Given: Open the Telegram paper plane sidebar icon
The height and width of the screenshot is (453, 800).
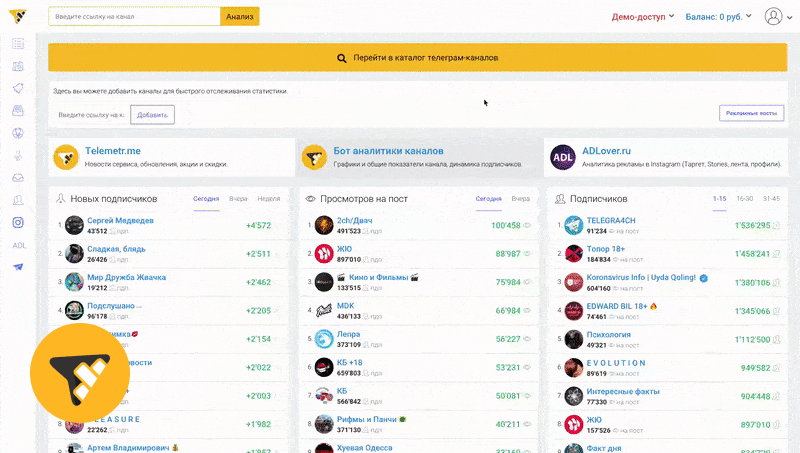Looking at the screenshot, I should coord(18,267).
